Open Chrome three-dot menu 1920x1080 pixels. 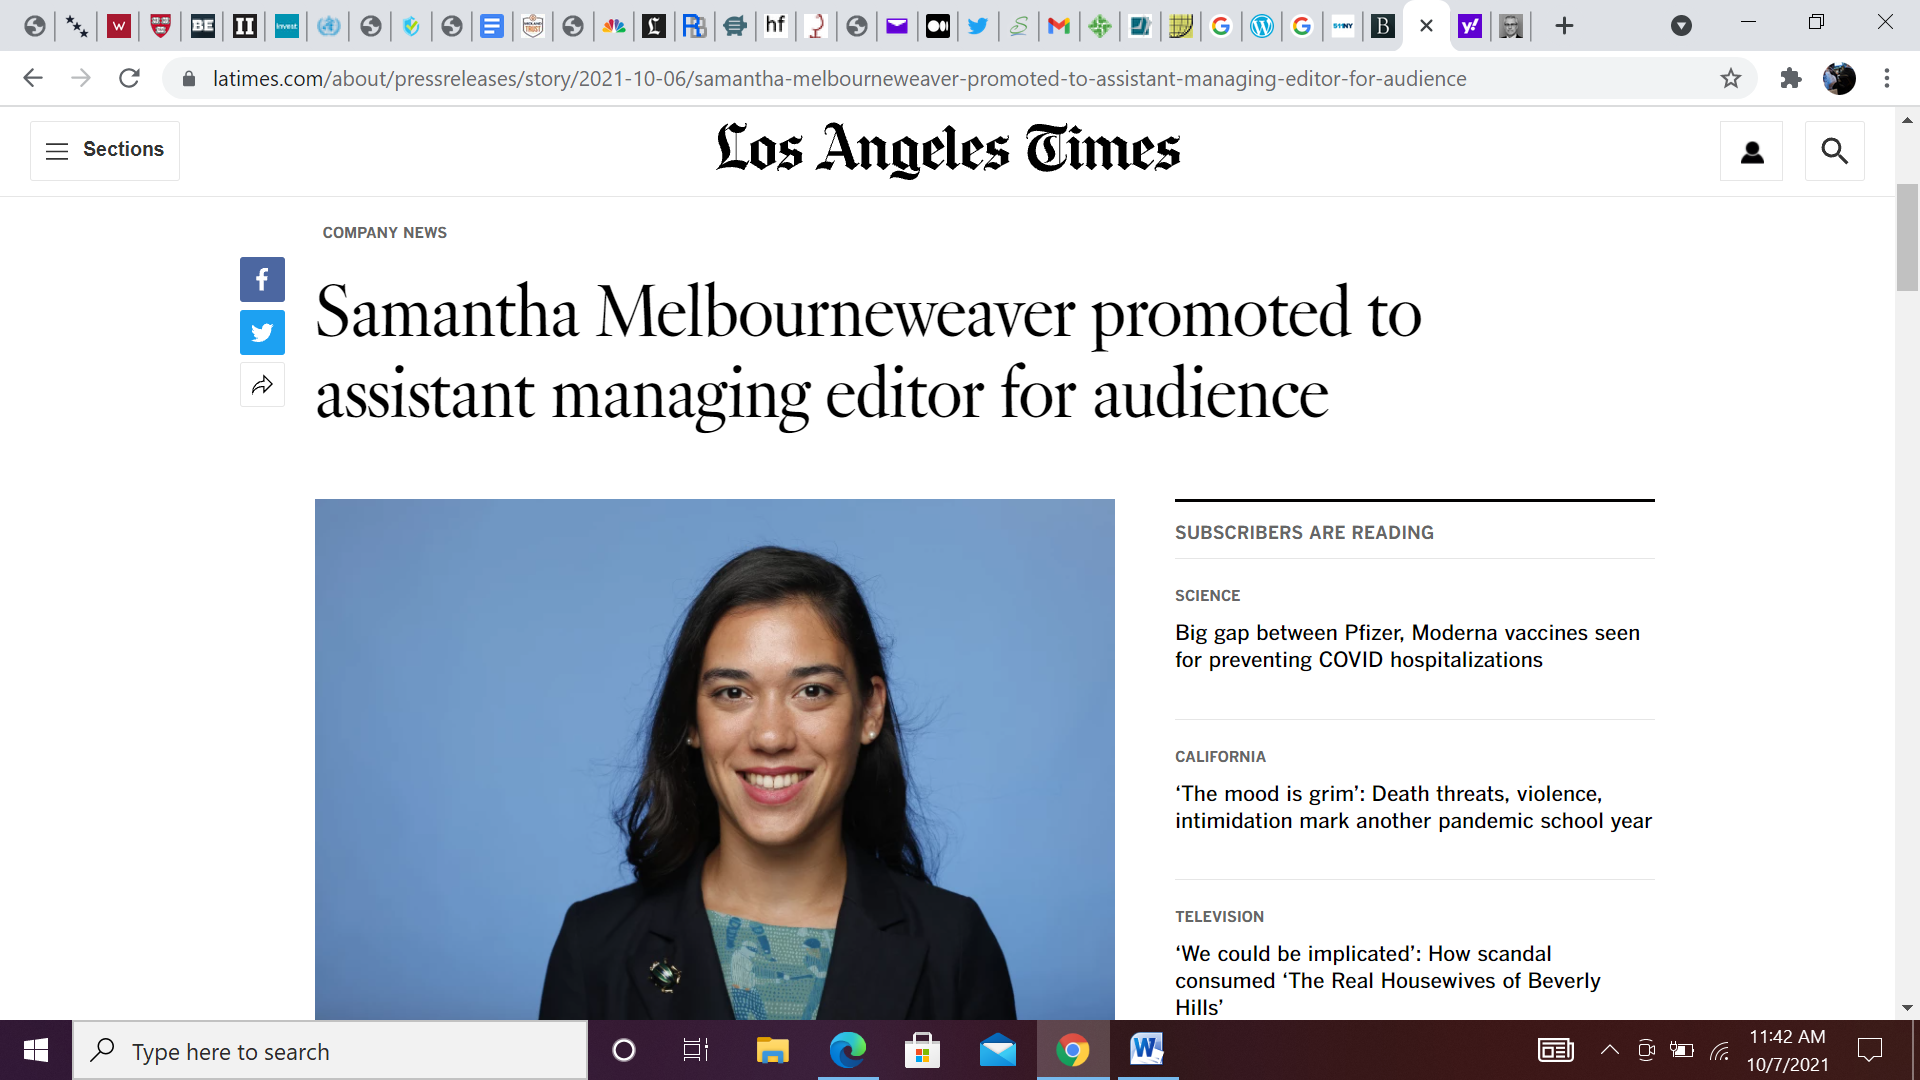coord(1886,78)
